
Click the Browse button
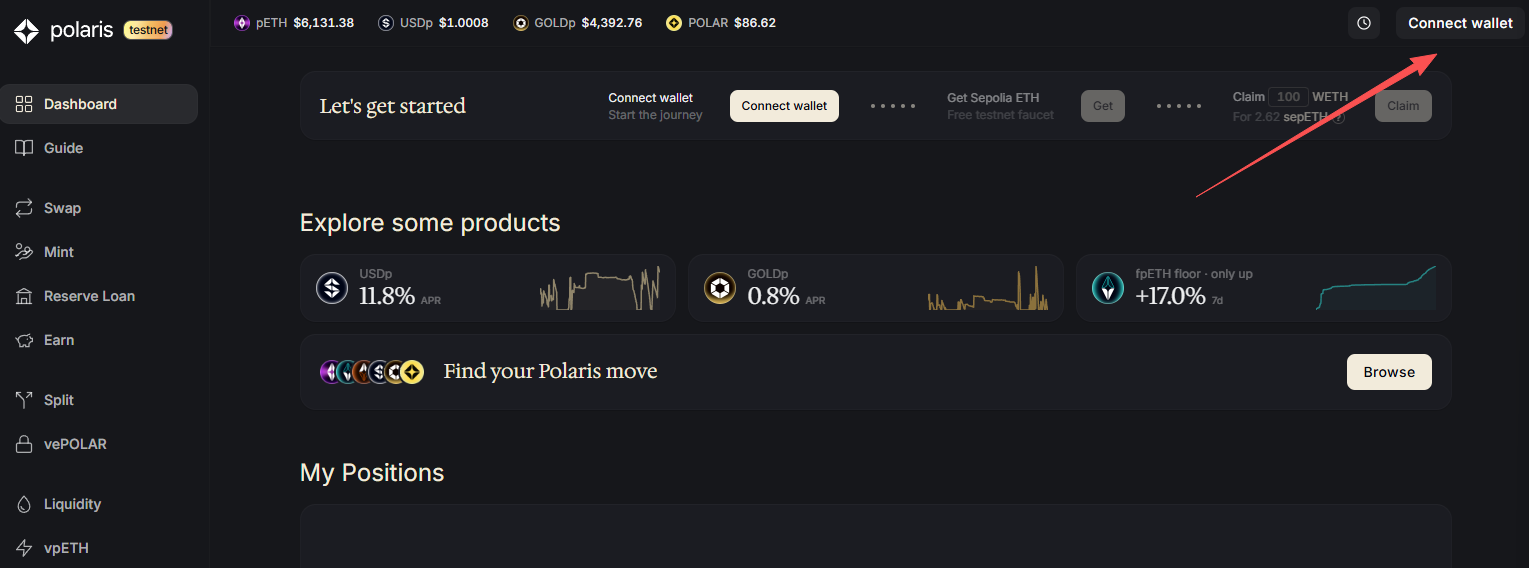[1389, 372]
